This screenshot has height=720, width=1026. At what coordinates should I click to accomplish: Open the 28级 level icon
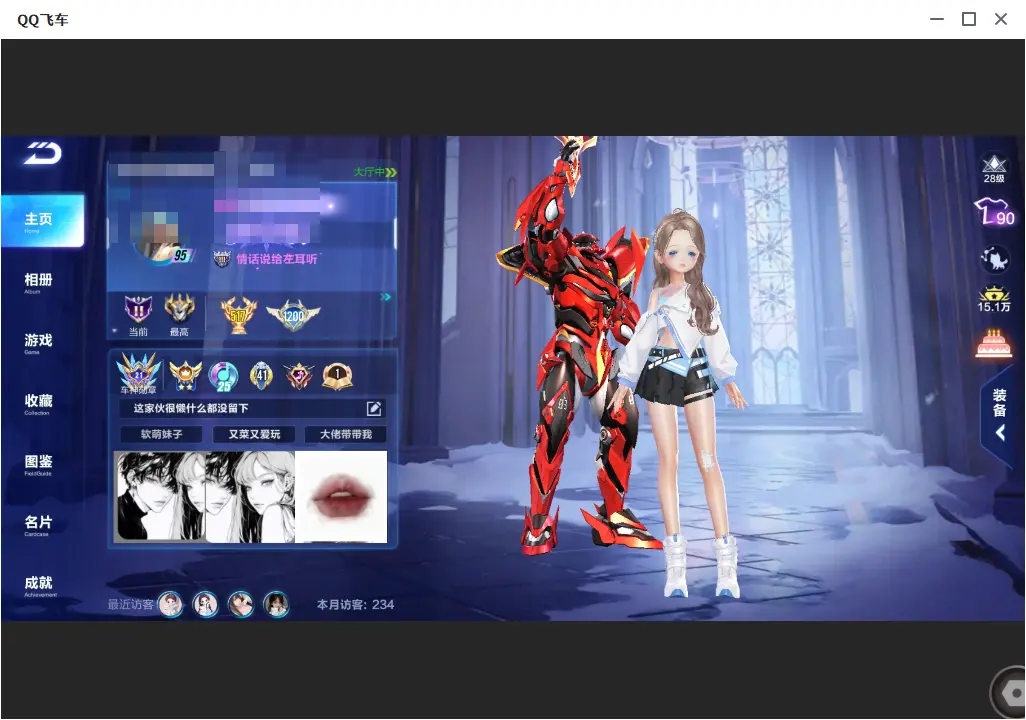click(x=994, y=168)
